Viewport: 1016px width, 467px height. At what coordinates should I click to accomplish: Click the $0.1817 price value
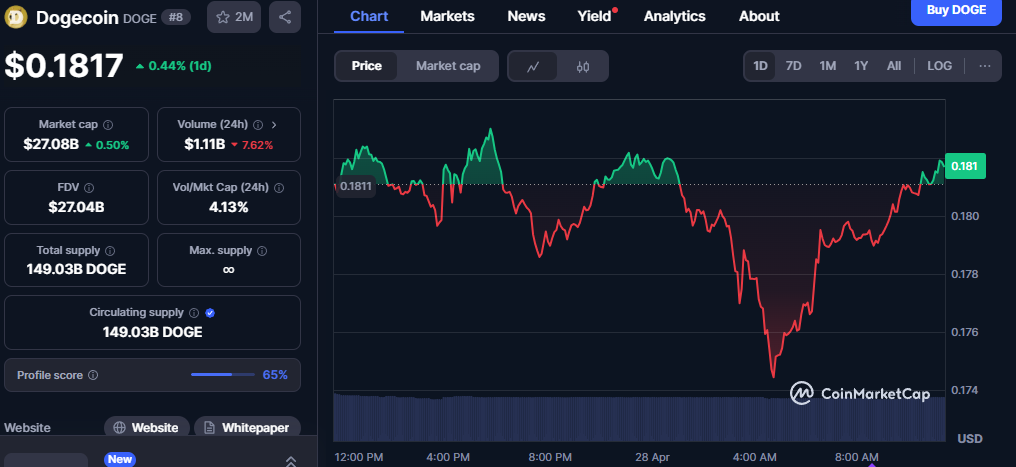pos(64,66)
